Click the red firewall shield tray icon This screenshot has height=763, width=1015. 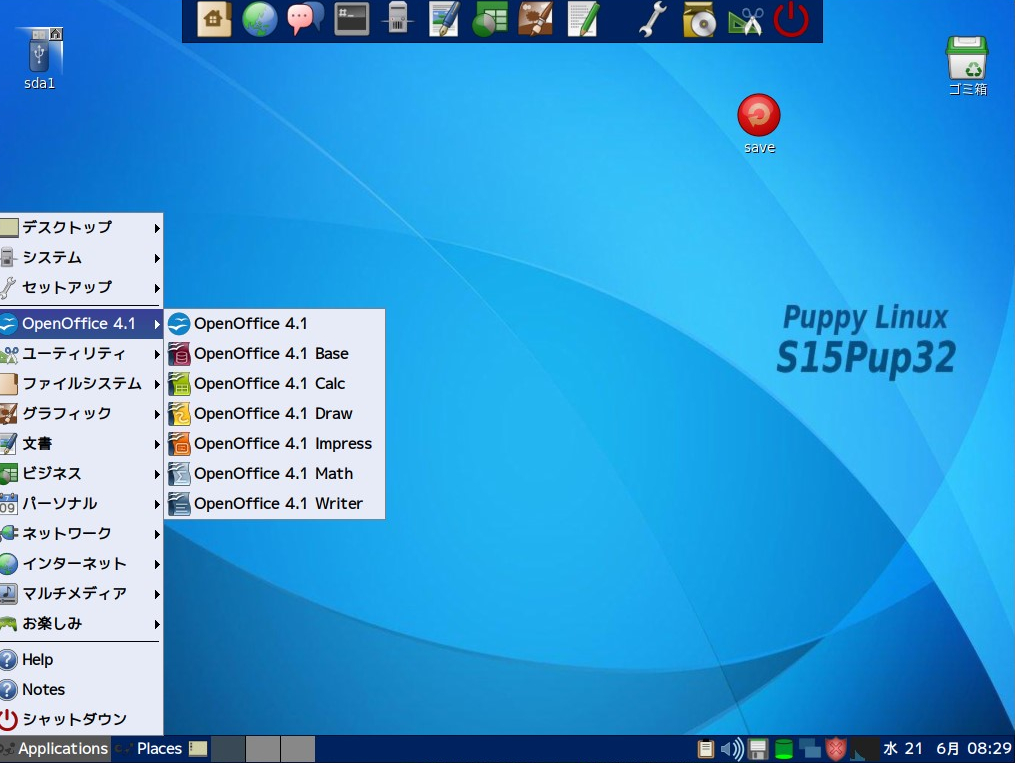pyautogui.click(x=836, y=749)
